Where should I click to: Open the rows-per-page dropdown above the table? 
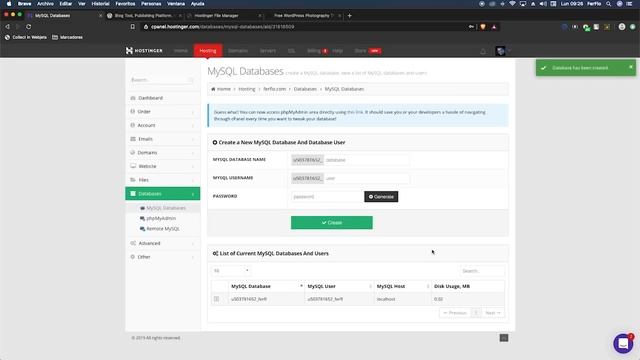point(231,271)
